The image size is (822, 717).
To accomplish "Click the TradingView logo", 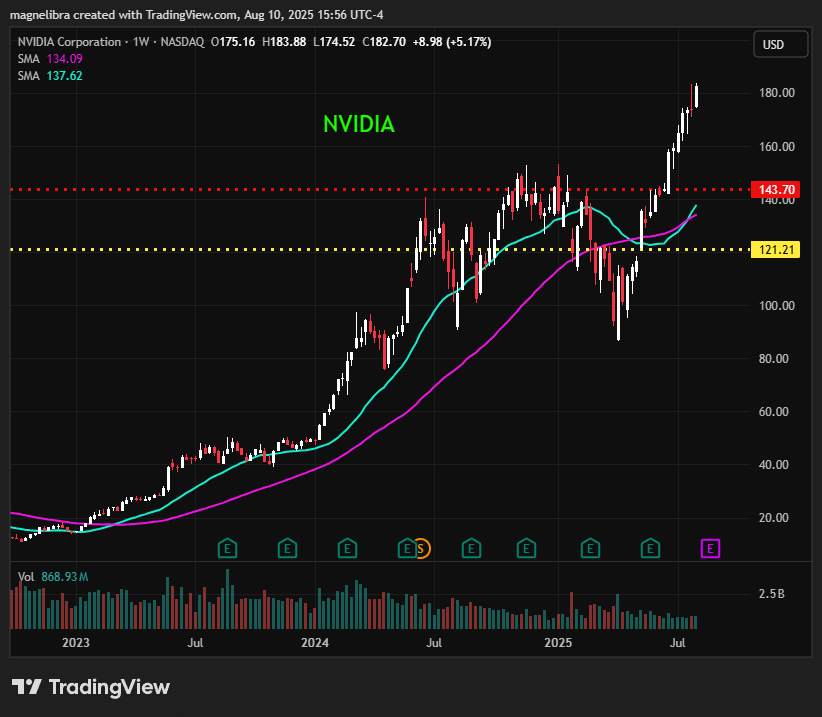I will click(x=91, y=687).
